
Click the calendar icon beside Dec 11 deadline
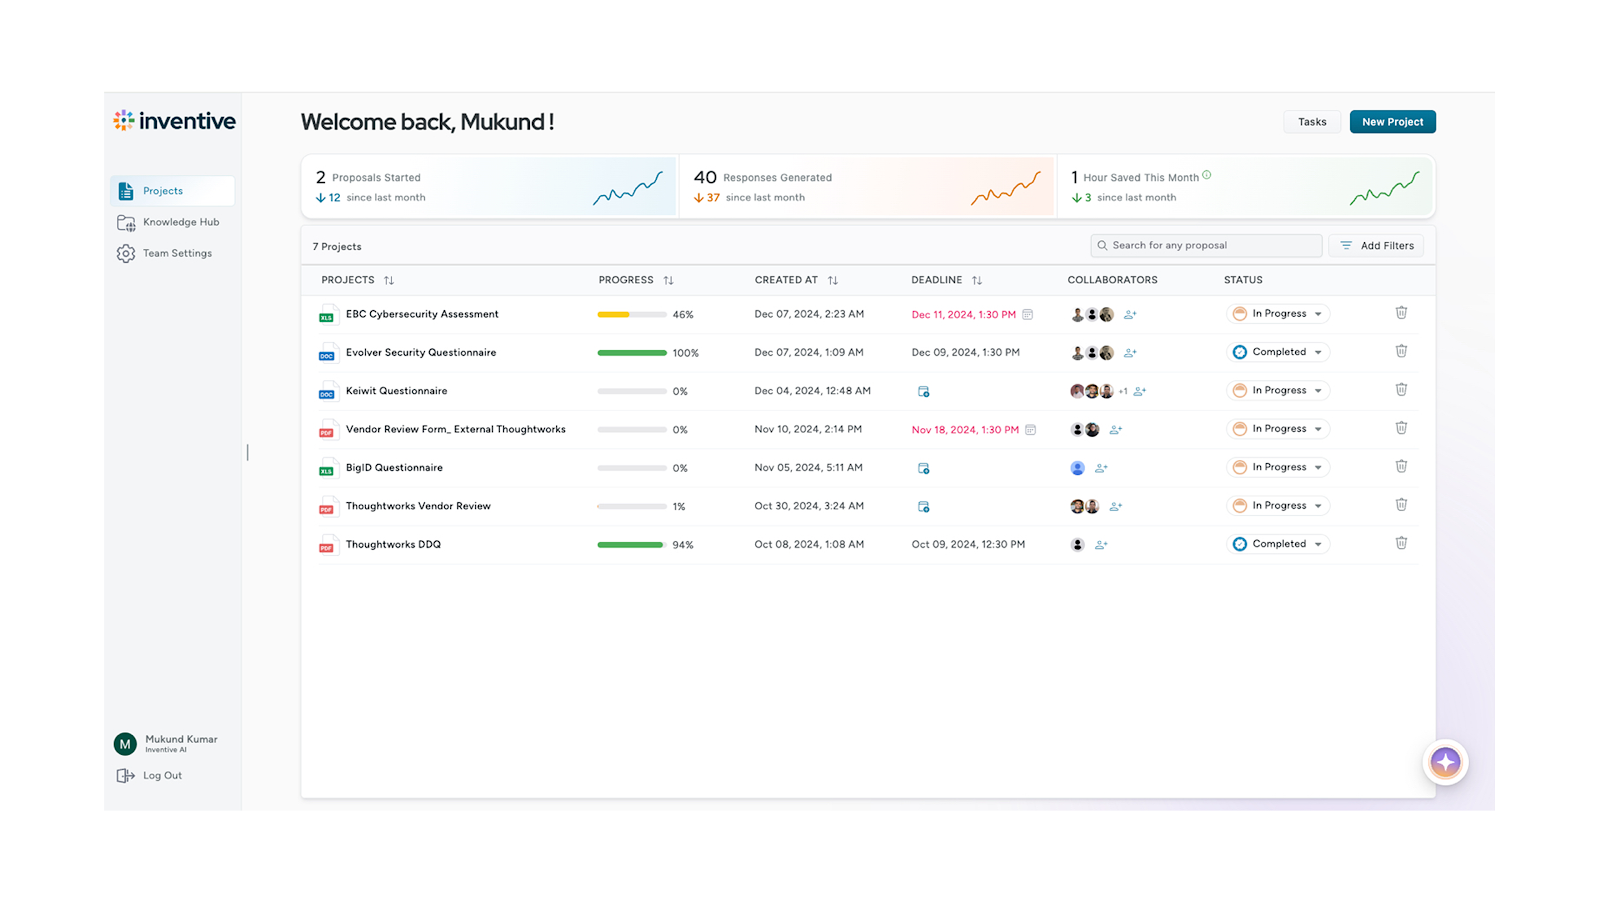(1028, 314)
